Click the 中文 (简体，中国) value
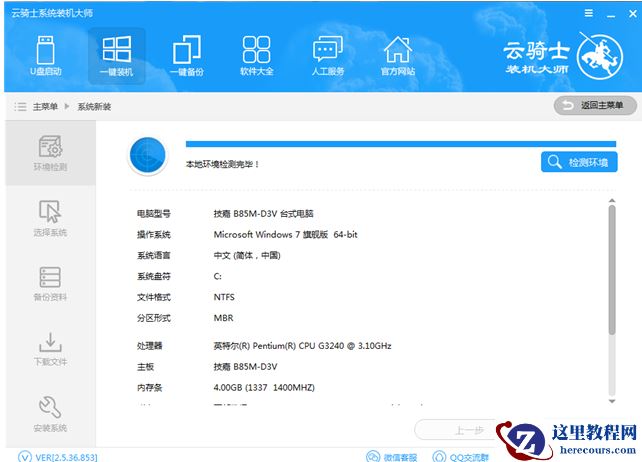 coord(247,256)
